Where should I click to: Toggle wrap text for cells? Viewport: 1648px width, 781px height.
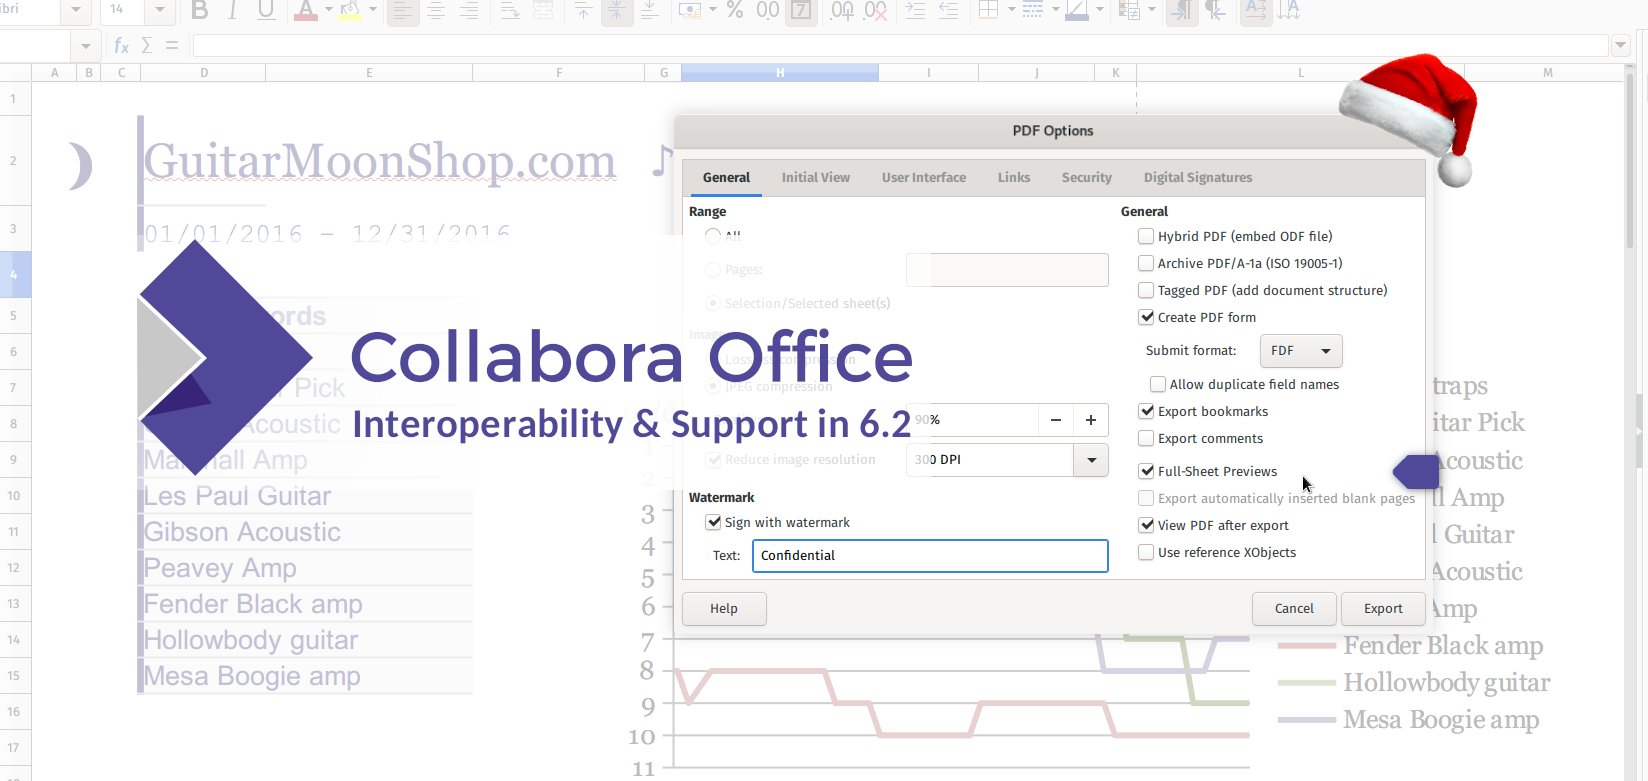pos(510,10)
